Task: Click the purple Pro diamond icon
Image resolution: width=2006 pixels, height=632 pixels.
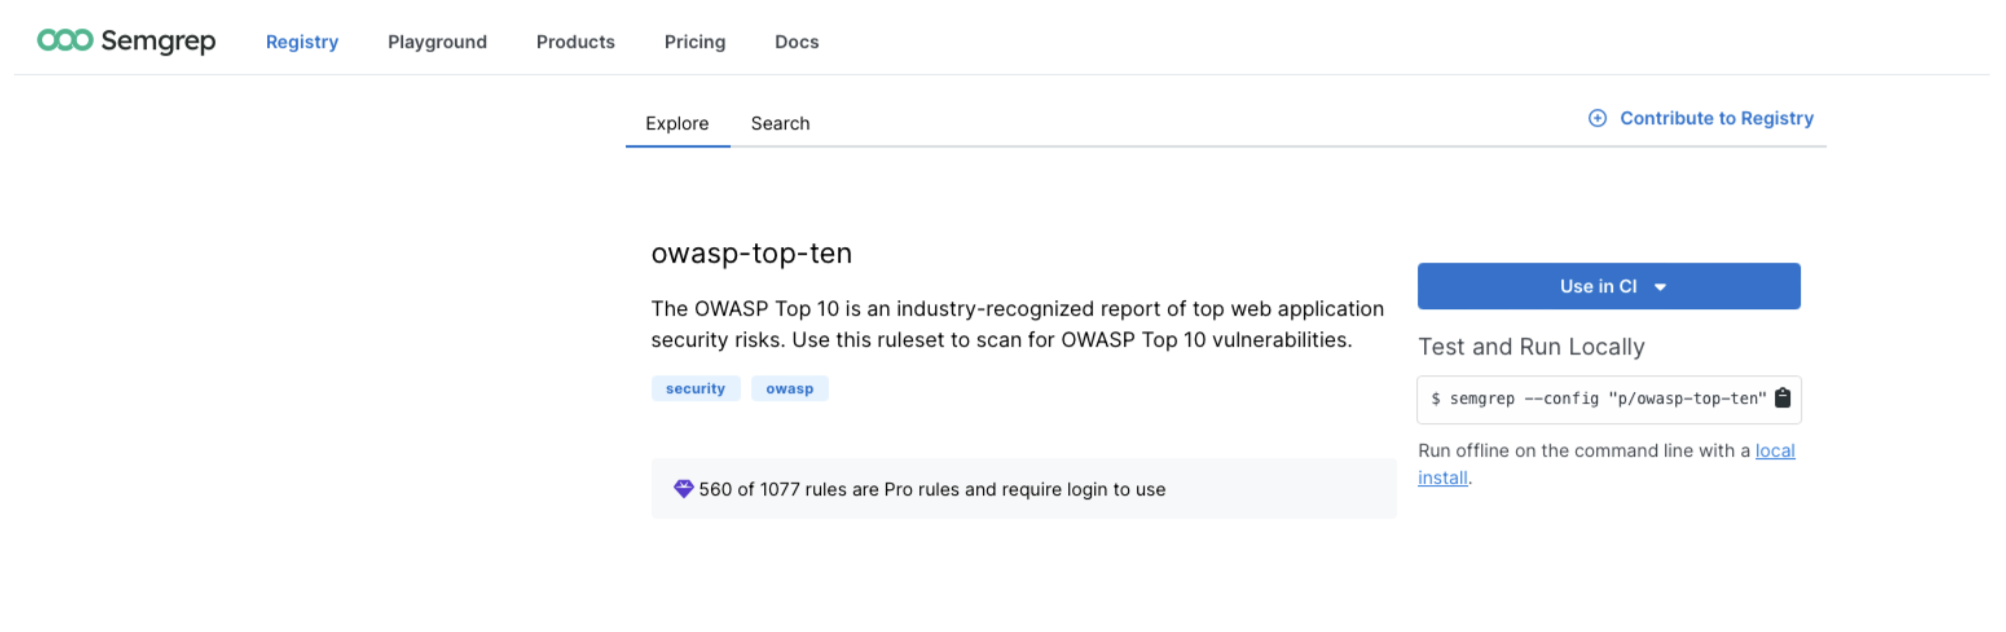Action: pyautogui.click(x=683, y=489)
